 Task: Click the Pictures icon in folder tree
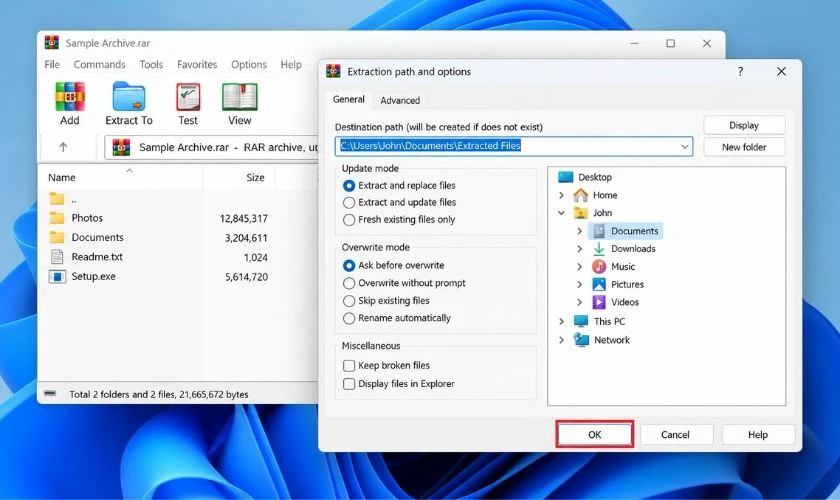click(599, 284)
